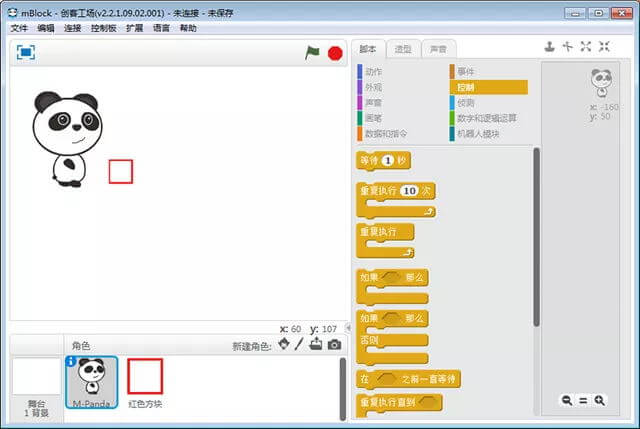The image size is (640, 429).
Task: Open the 帮助 menu
Action: point(188,28)
